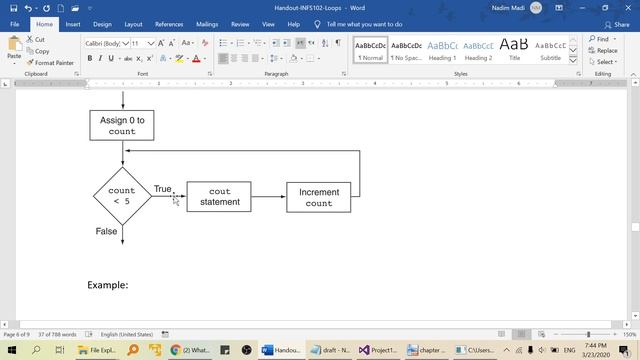
Task: Switch to the Design tab
Action: pos(102,24)
